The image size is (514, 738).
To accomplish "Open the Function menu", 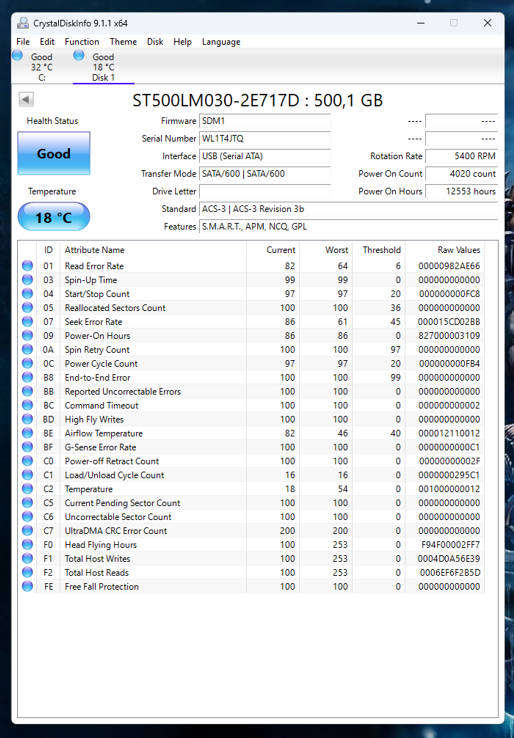I will (82, 41).
